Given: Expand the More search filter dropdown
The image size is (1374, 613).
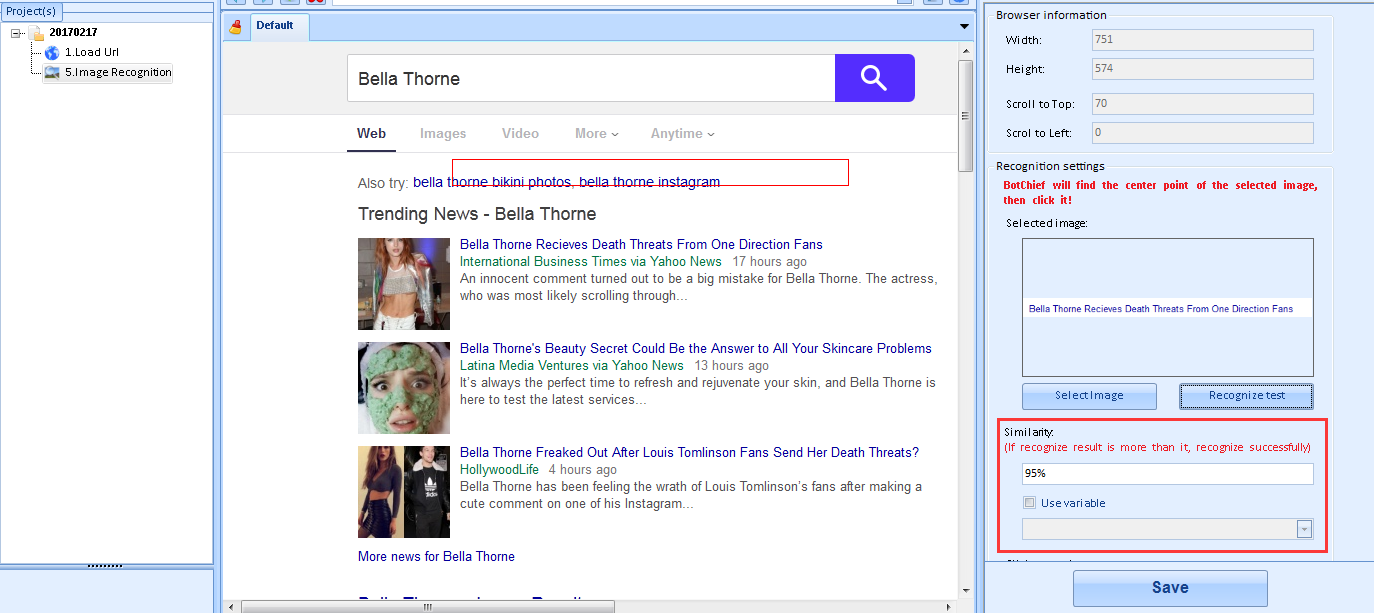Looking at the screenshot, I should coord(596,134).
